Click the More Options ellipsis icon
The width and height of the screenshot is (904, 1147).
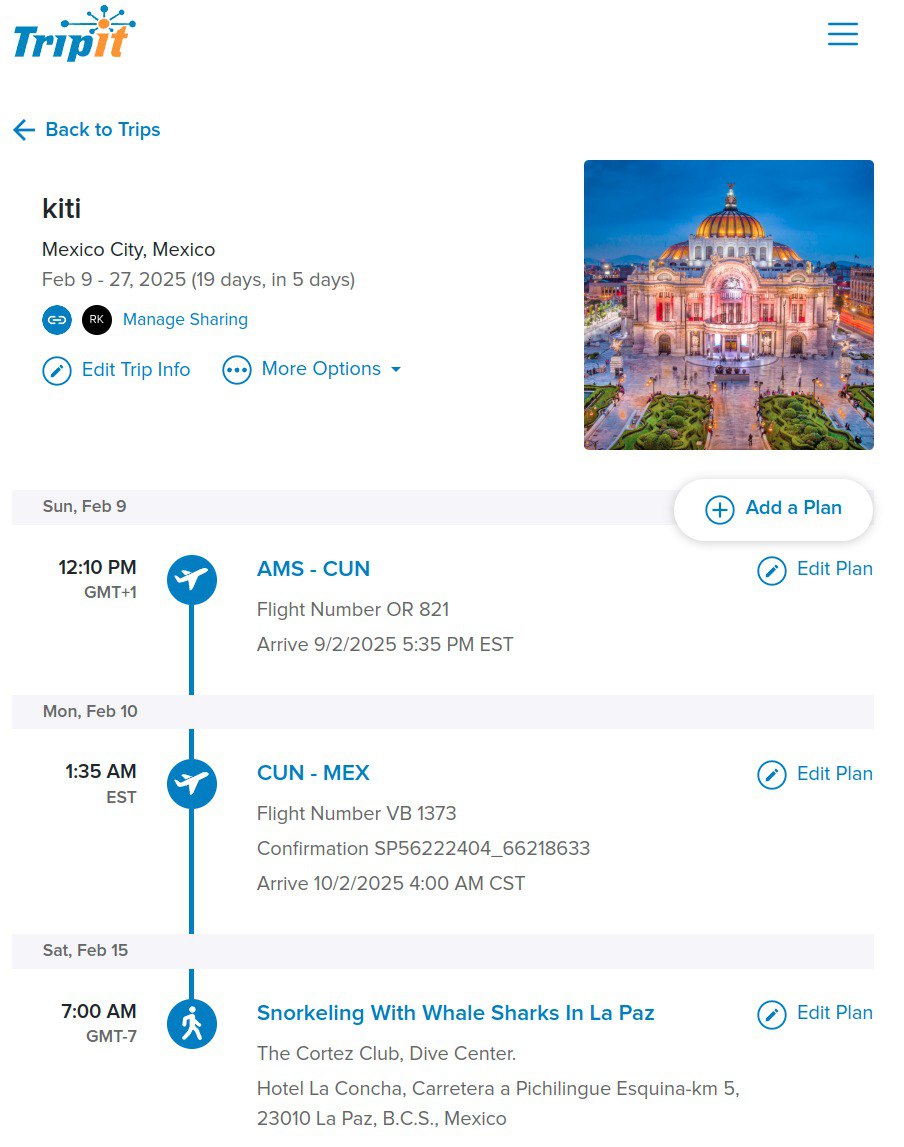tap(237, 371)
